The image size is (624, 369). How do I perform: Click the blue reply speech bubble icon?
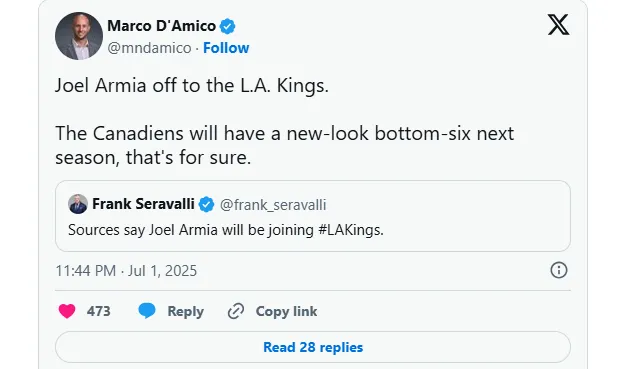point(146,310)
